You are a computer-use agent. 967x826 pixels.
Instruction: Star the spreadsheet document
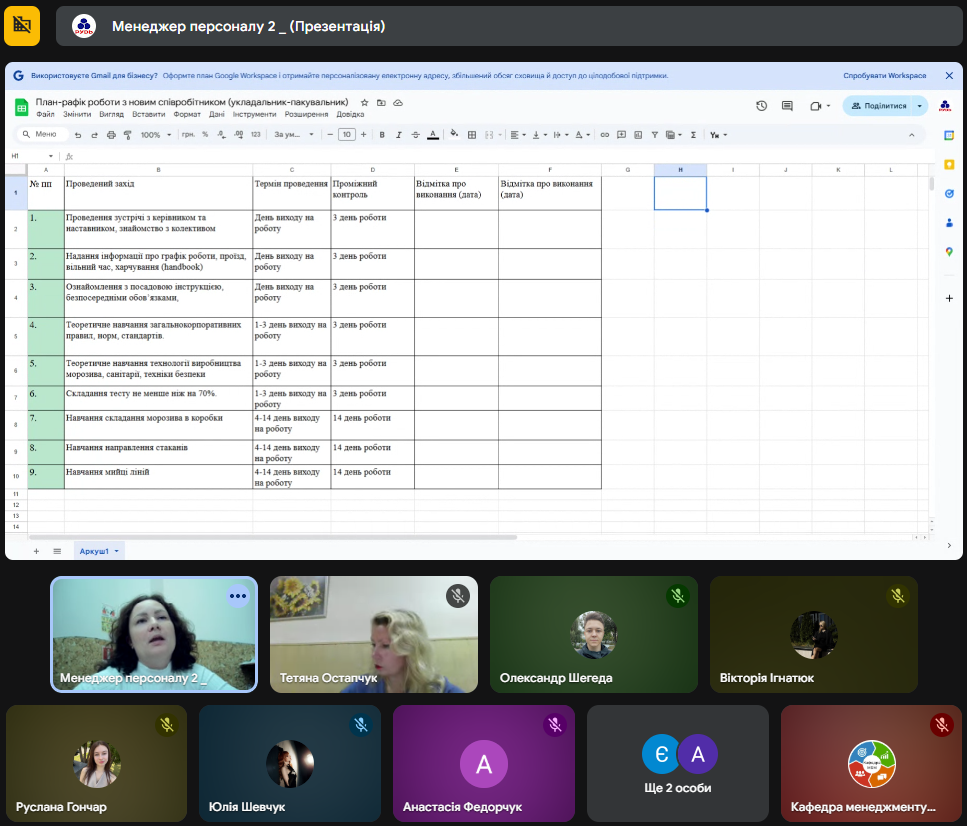tap(365, 102)
